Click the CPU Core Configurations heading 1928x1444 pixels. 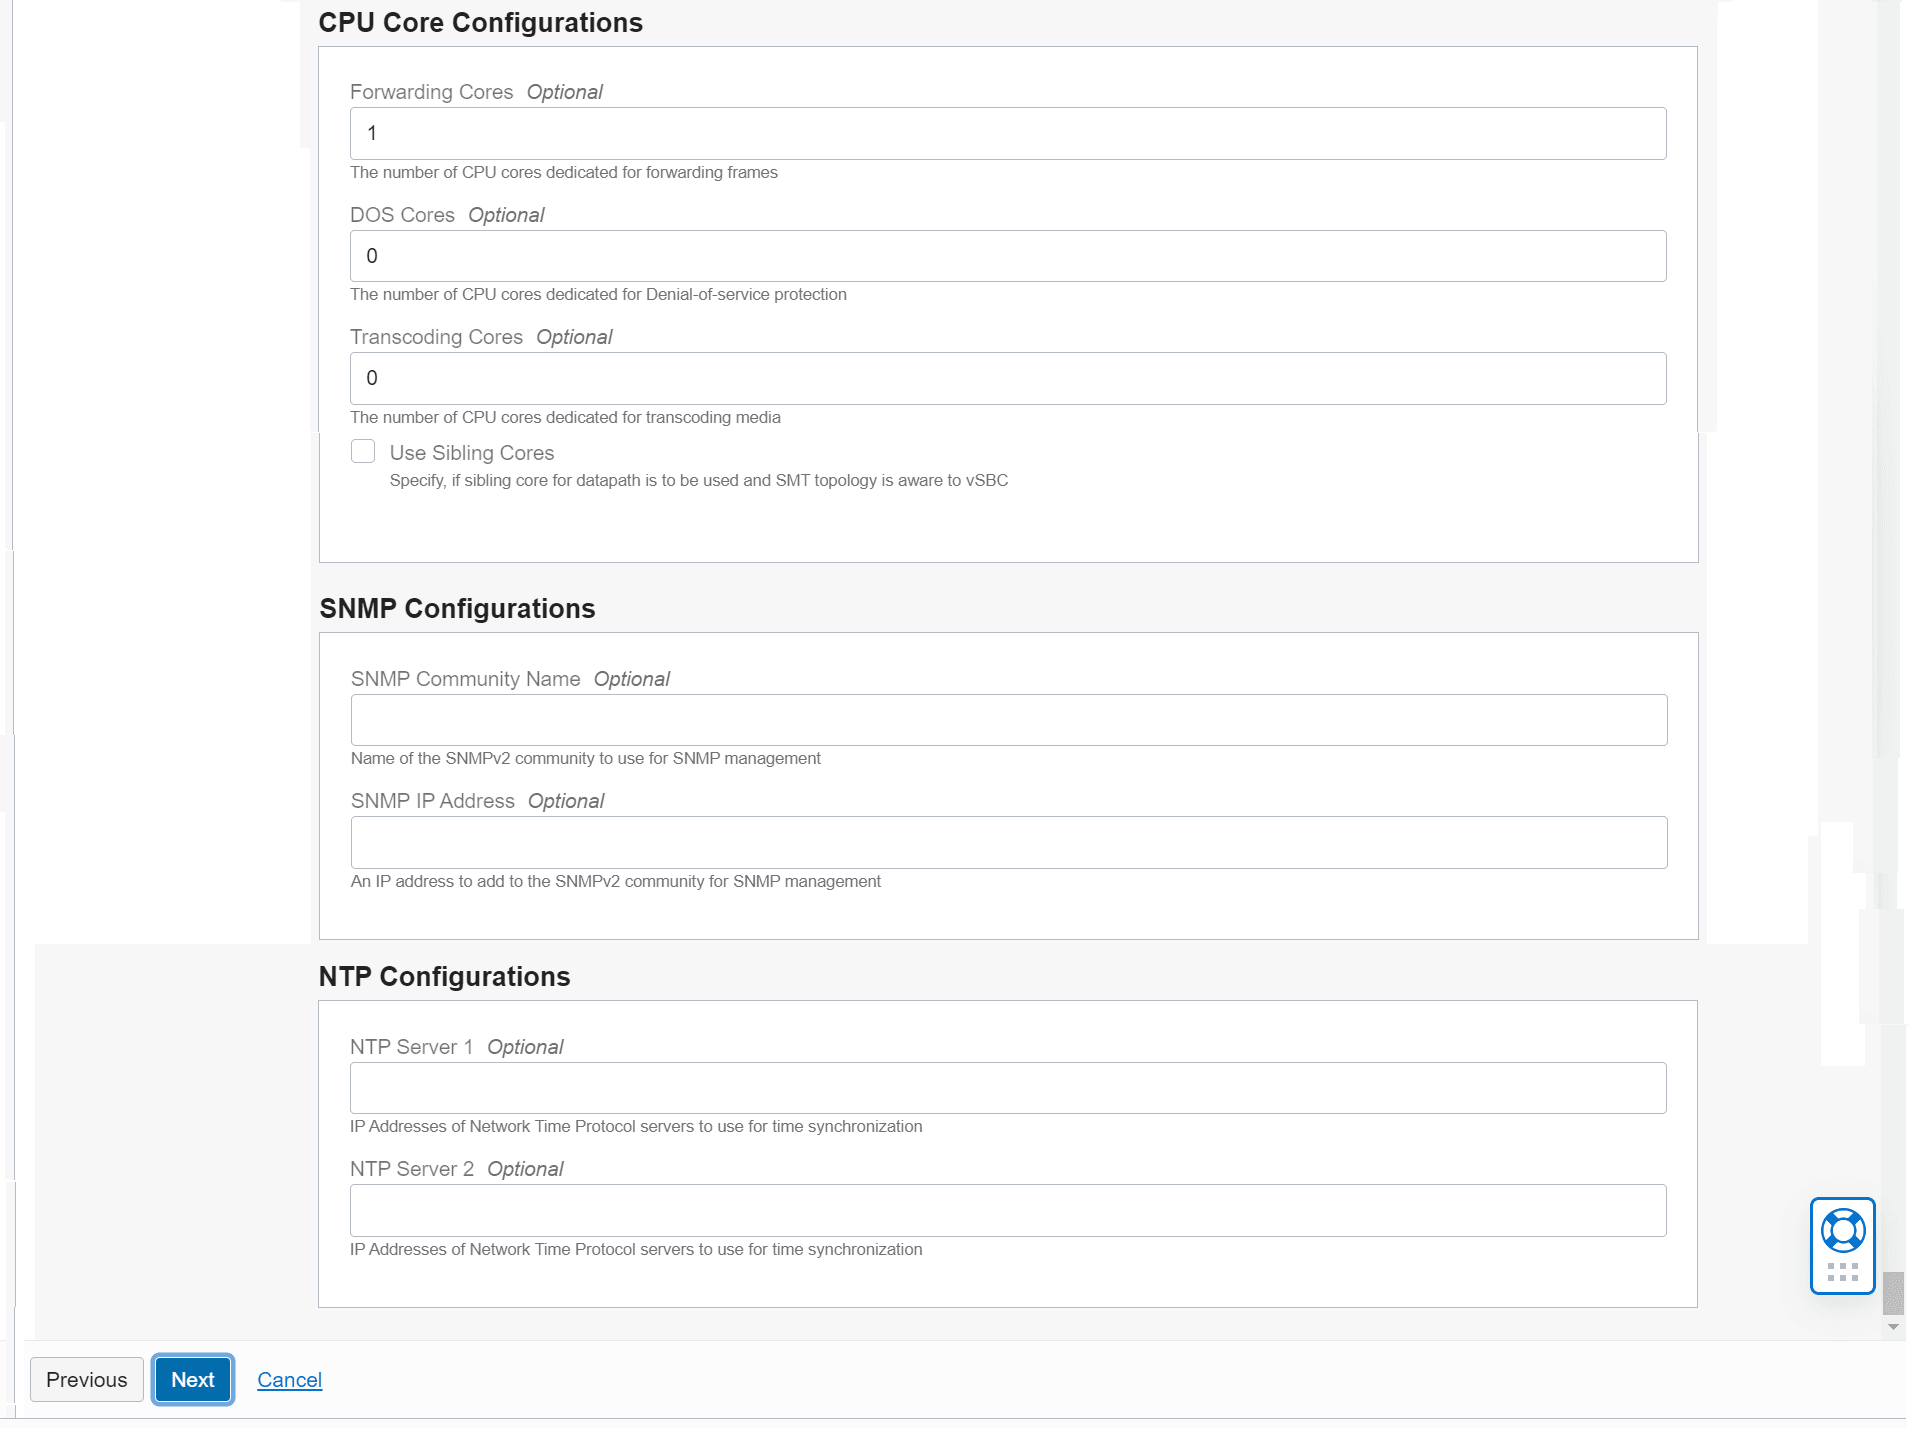point(480,22)
